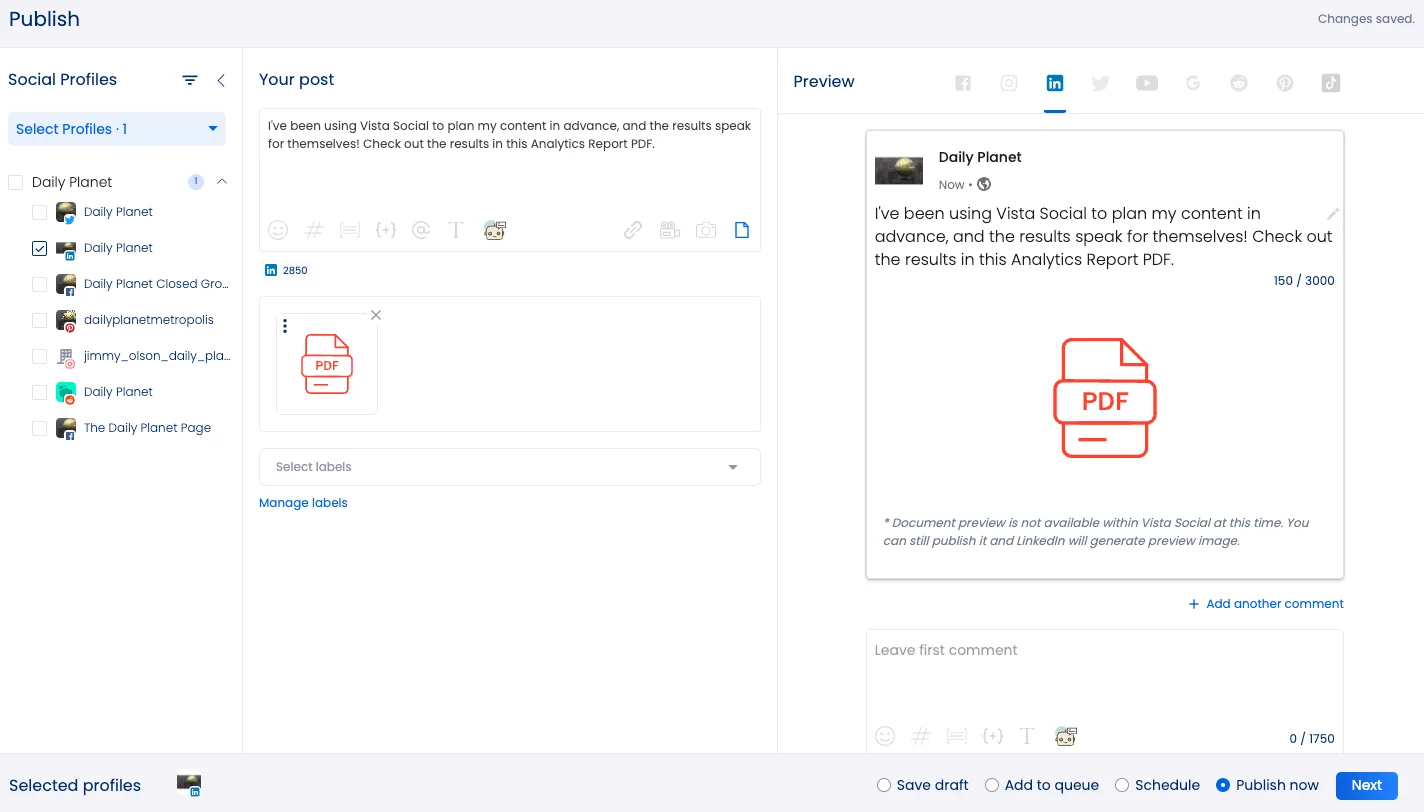Click the Next button

point(1366,785)
